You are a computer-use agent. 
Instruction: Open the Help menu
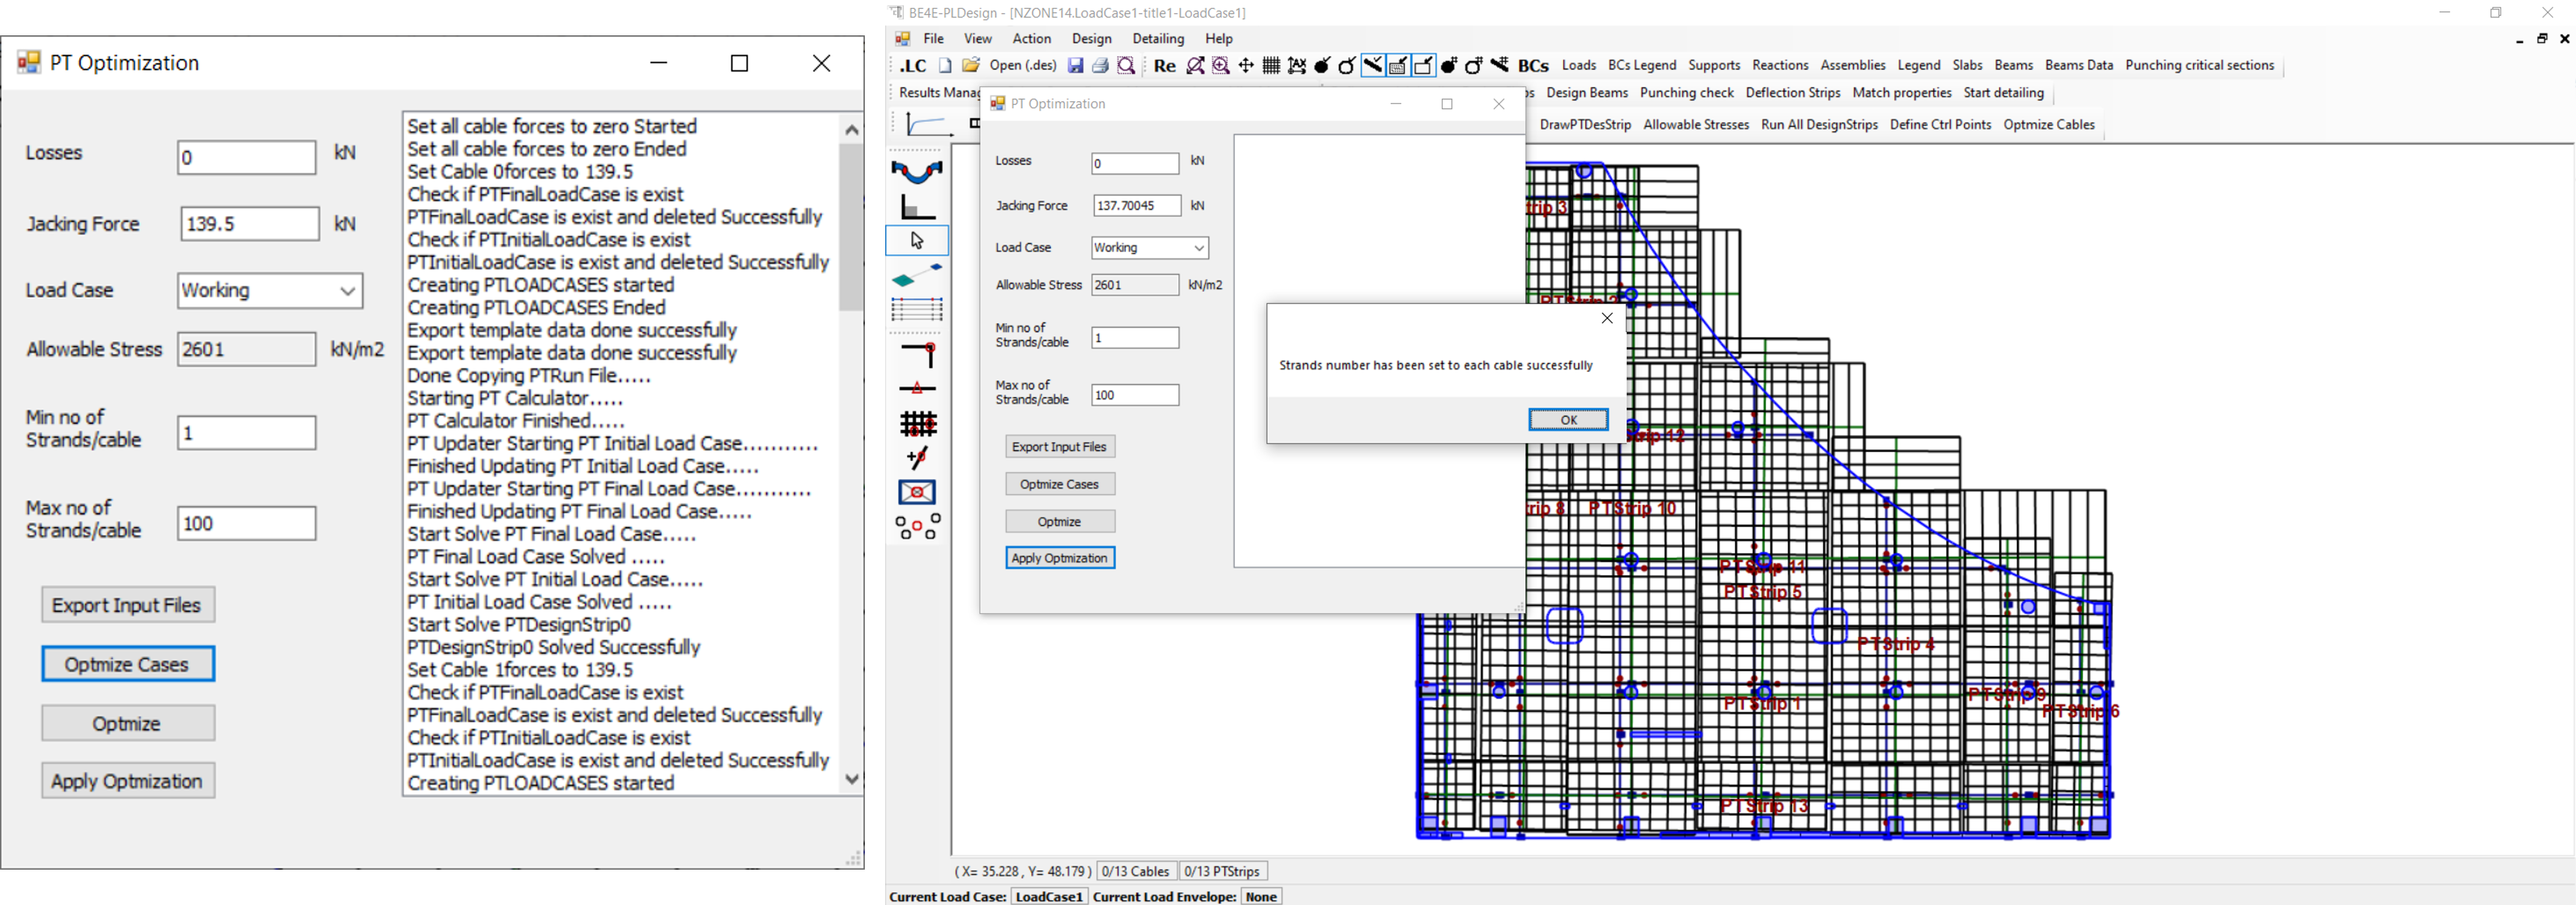coord(1218,39)
